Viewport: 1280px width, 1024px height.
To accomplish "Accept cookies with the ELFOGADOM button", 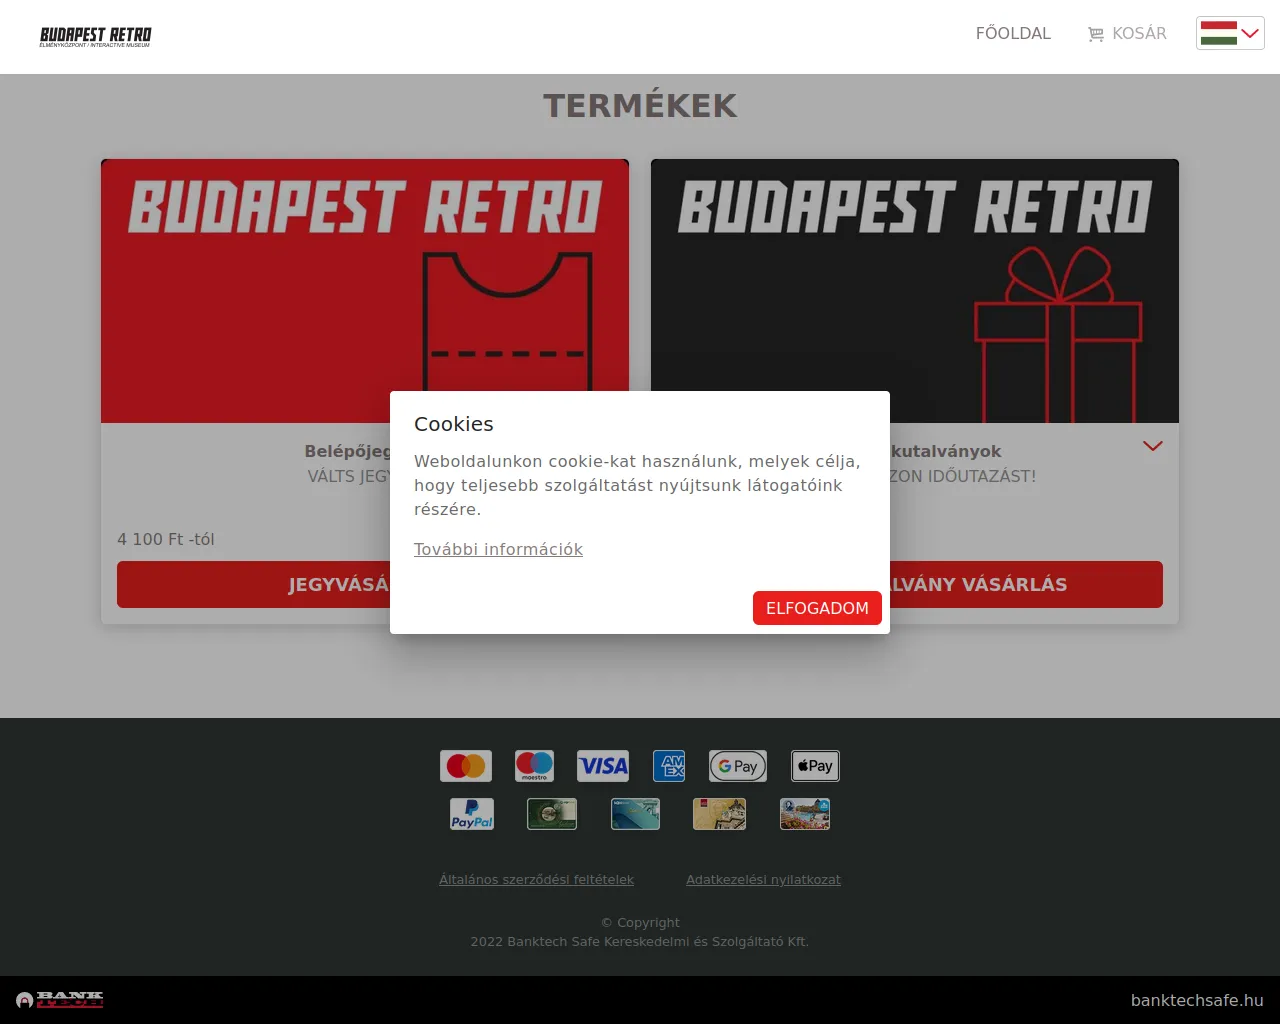I will click(817, 607).
